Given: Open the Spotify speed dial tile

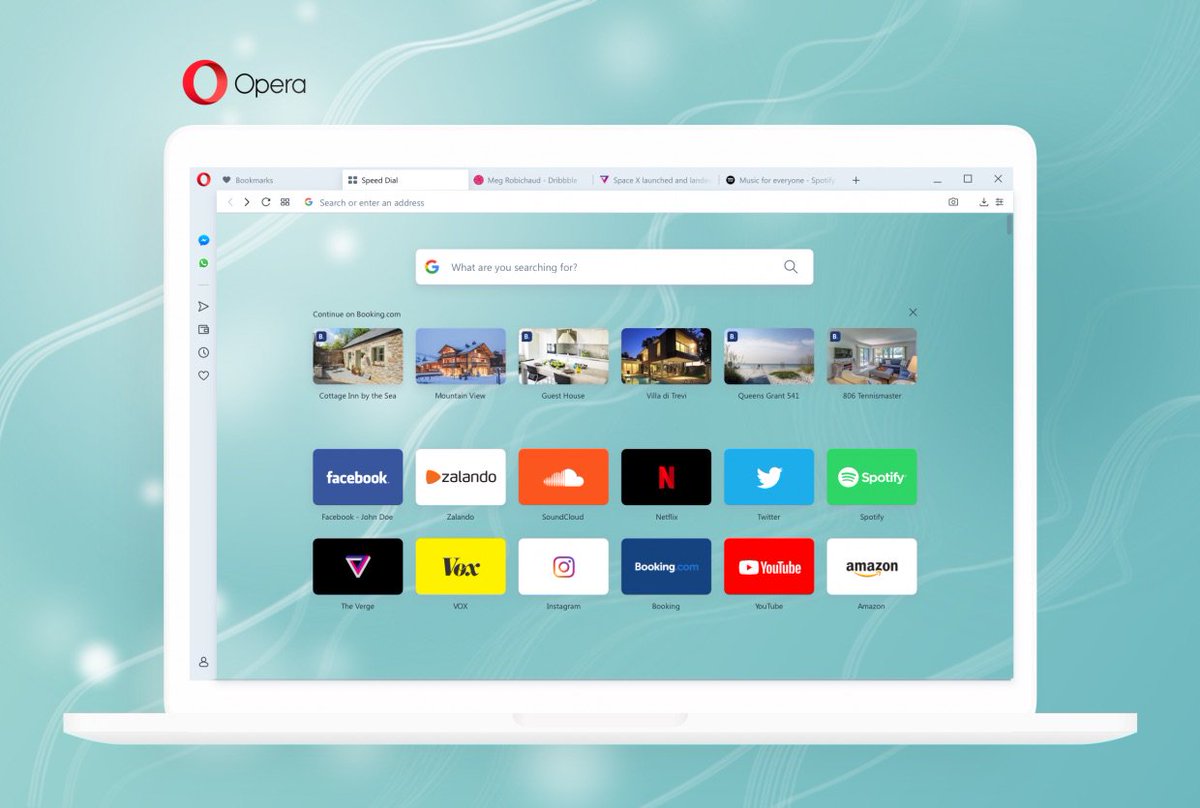Looking at the screenshot, I should point(872,477).
